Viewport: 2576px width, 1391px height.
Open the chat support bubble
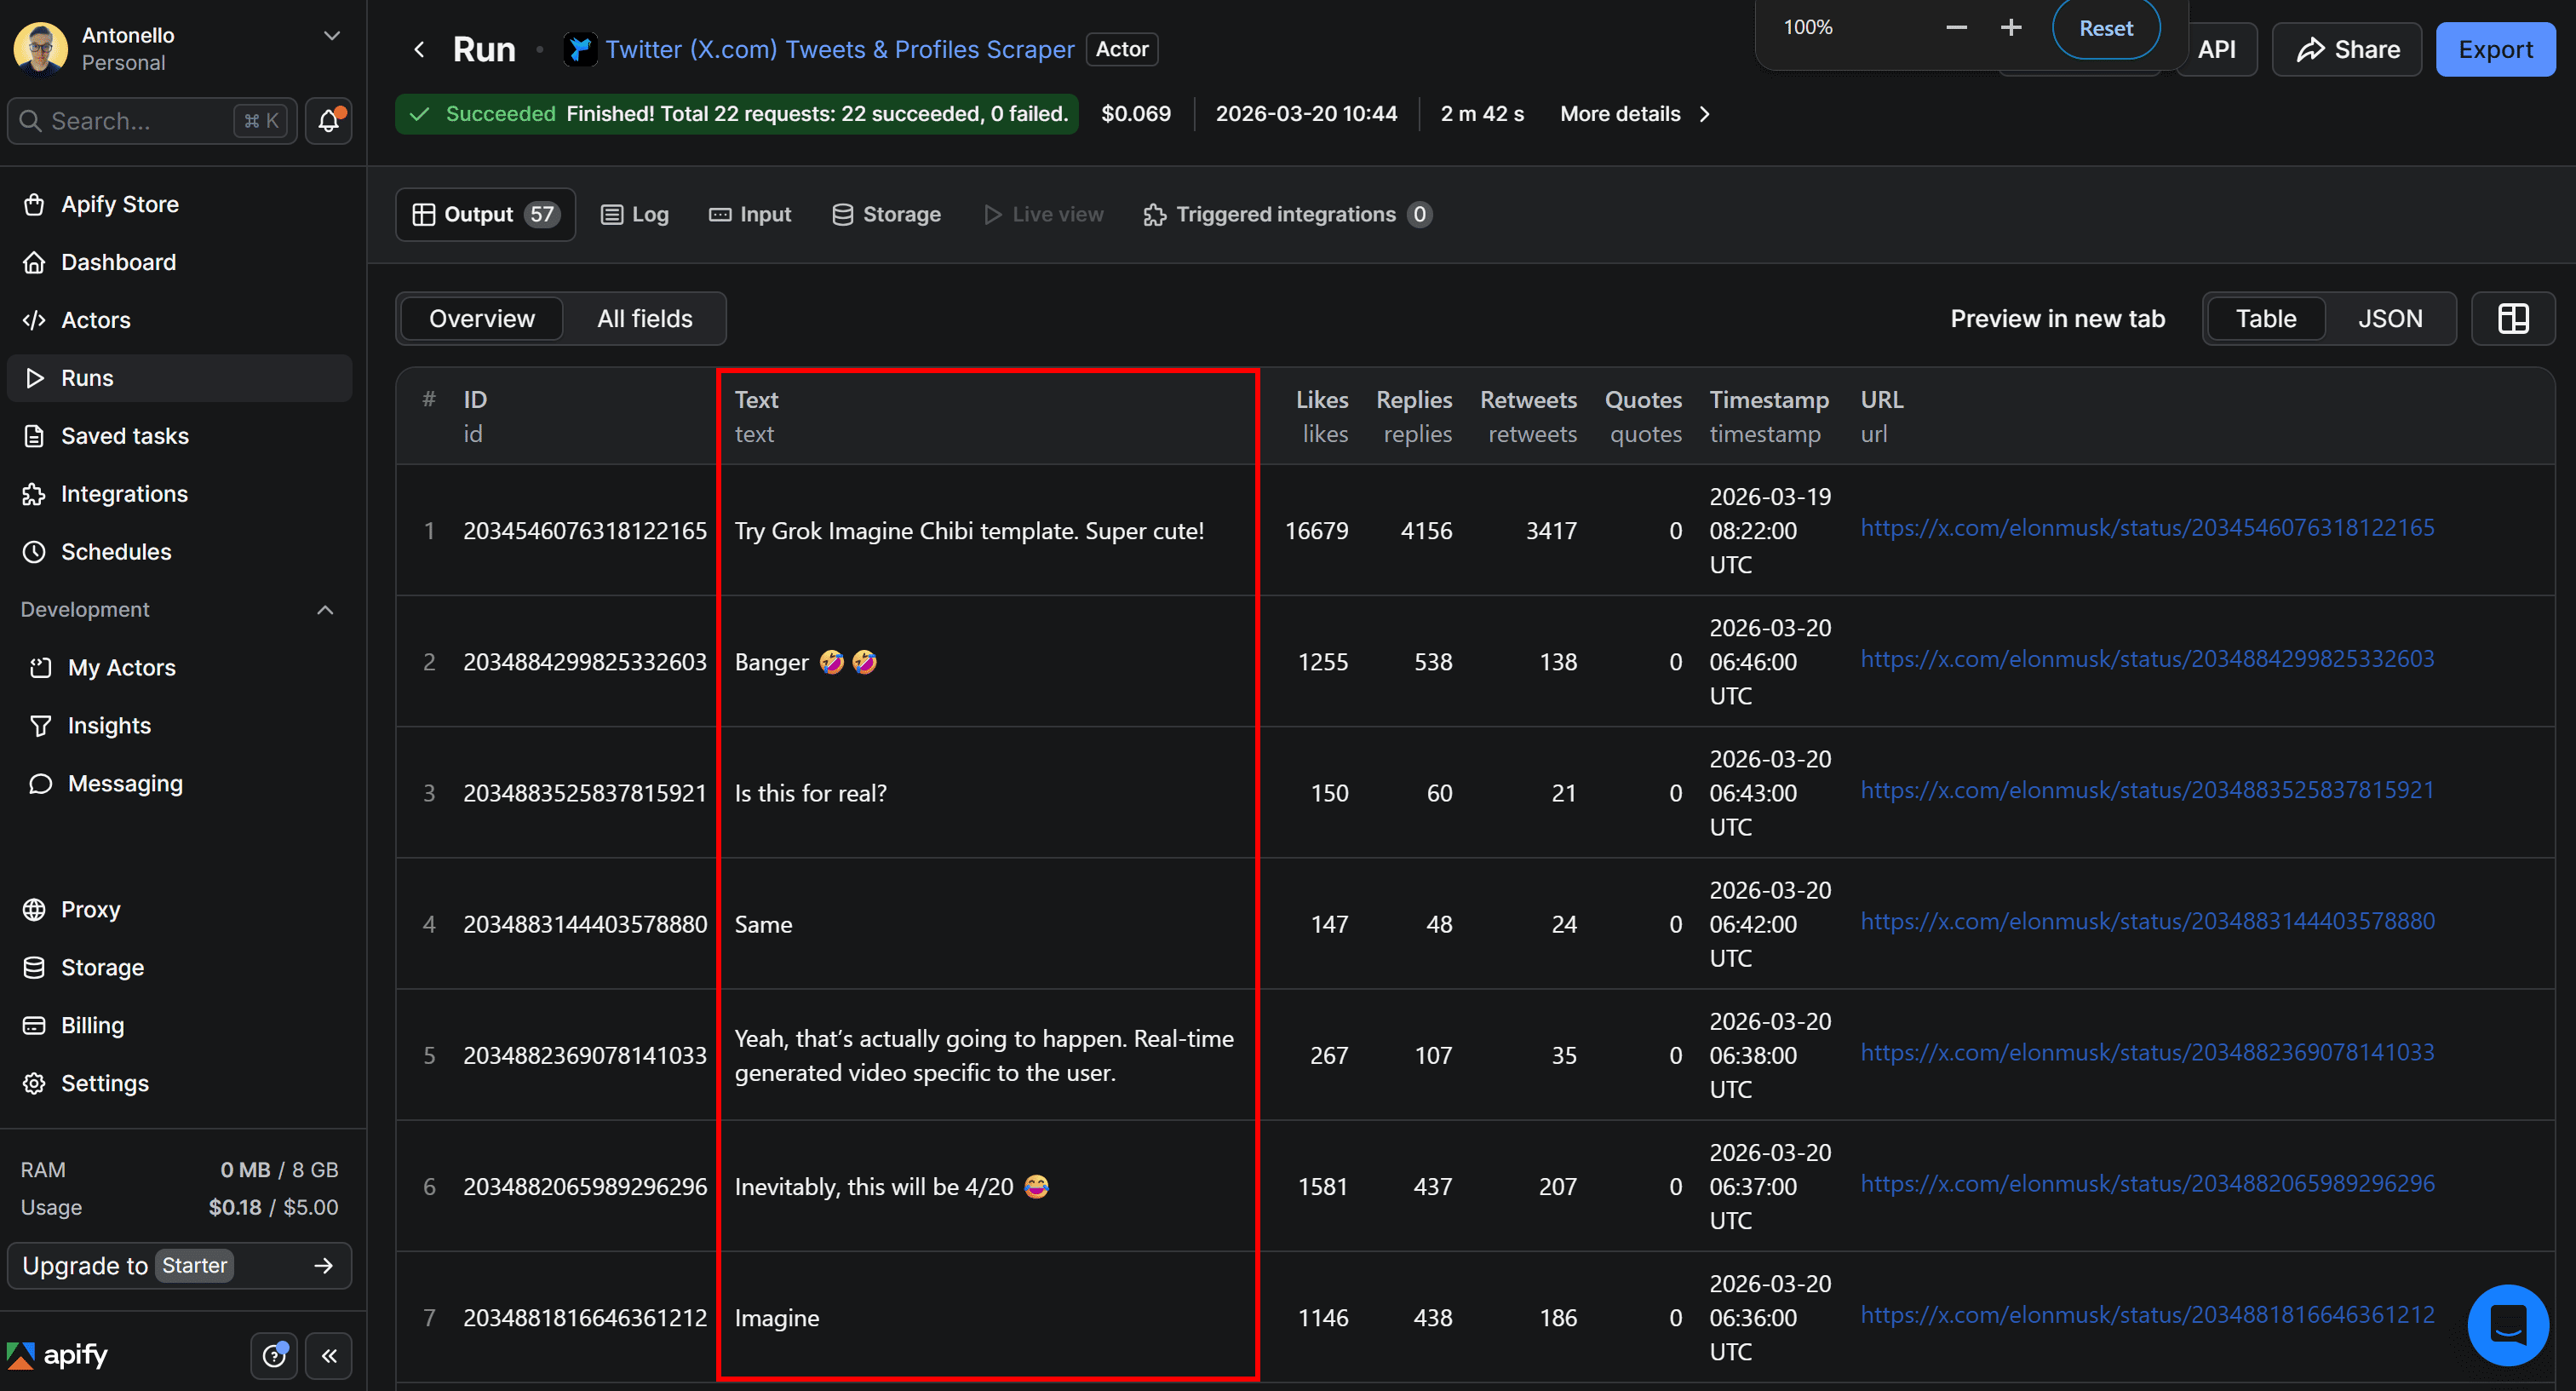pyautogui.click(x=2507, y=1325)
